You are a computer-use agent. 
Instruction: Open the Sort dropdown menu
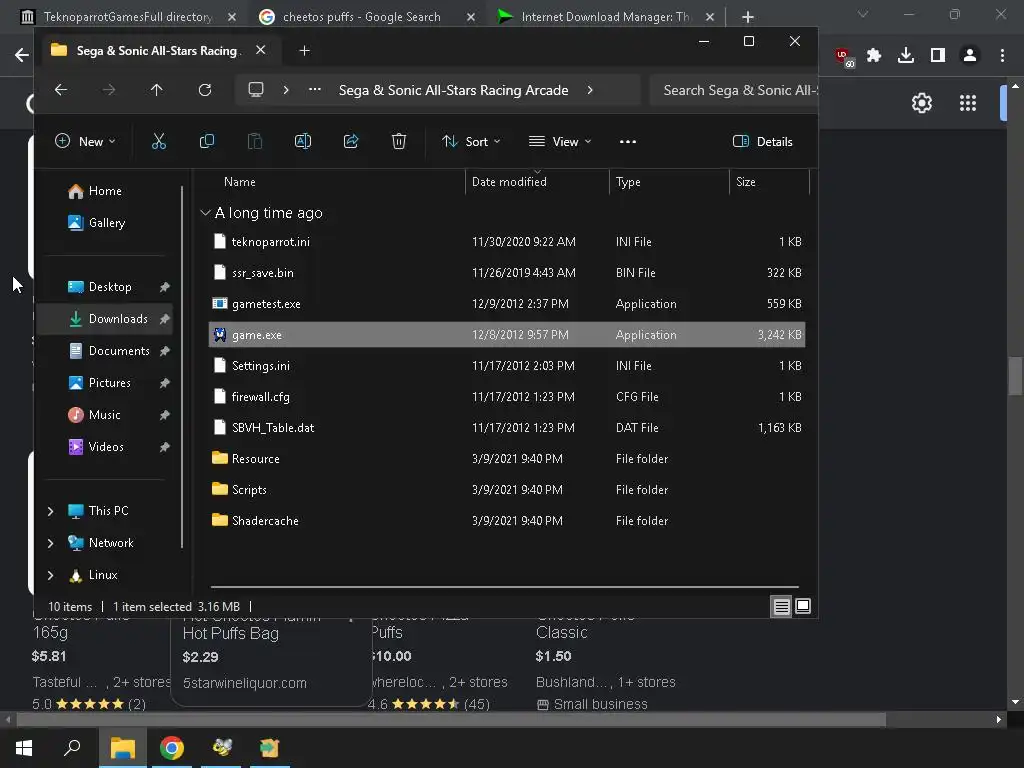pos(471,142)
